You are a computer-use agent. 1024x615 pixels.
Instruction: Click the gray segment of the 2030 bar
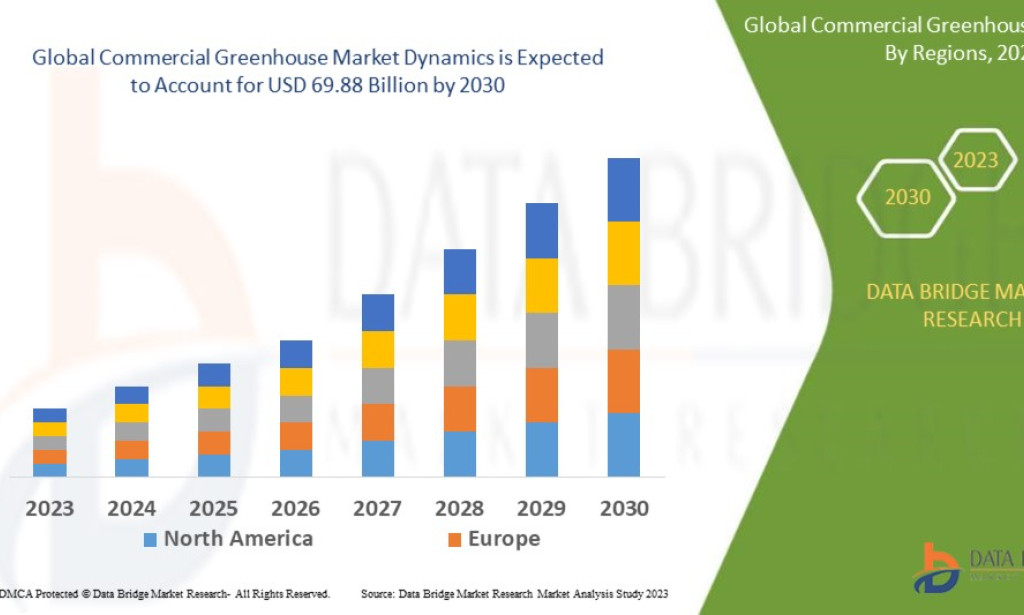pos(624,317)
